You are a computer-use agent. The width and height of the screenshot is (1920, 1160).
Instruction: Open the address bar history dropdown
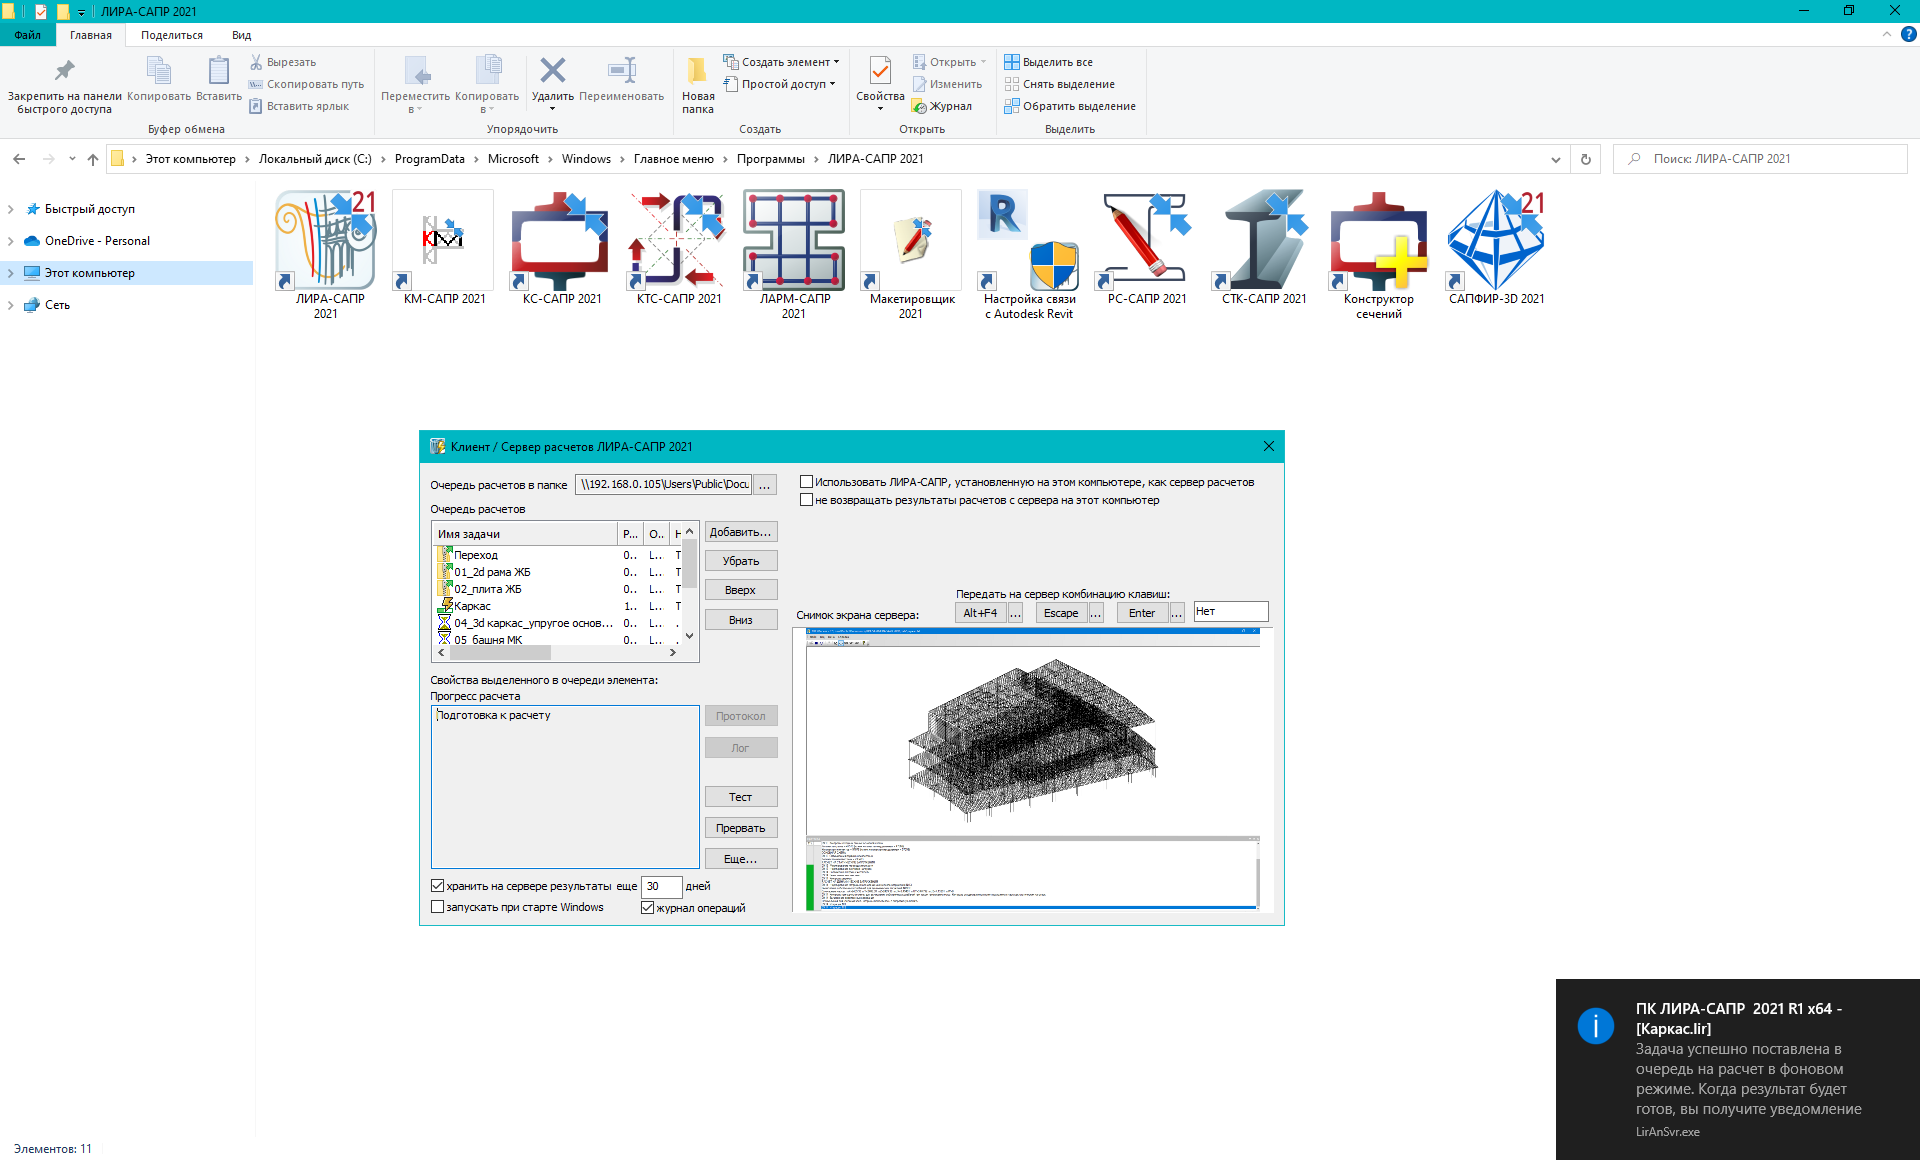pyautogui.click(x=1555, y=159)
